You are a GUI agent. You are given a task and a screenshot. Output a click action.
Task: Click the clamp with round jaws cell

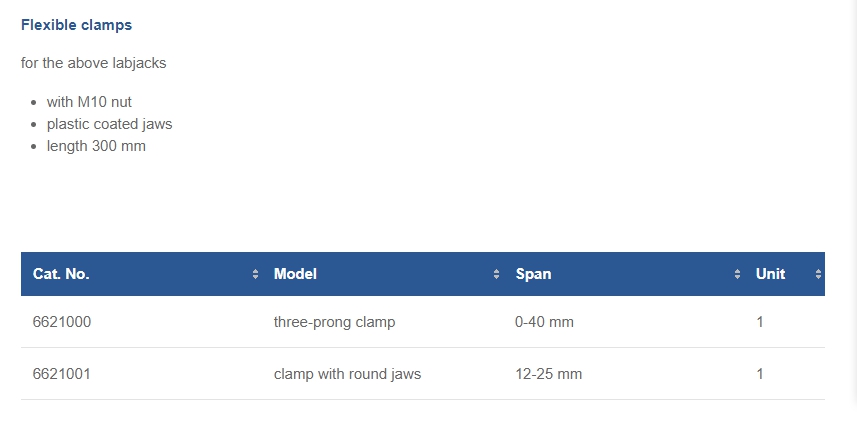coord(348,374)
